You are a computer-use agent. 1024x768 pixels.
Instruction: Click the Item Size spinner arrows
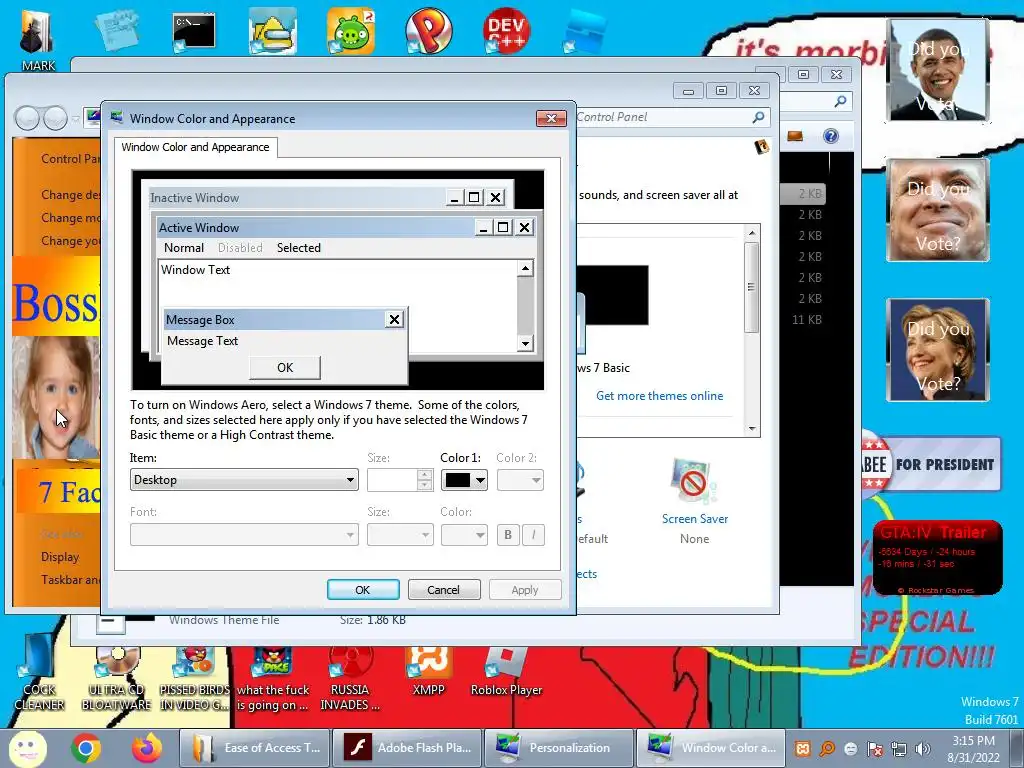click(x=424, y=480)
